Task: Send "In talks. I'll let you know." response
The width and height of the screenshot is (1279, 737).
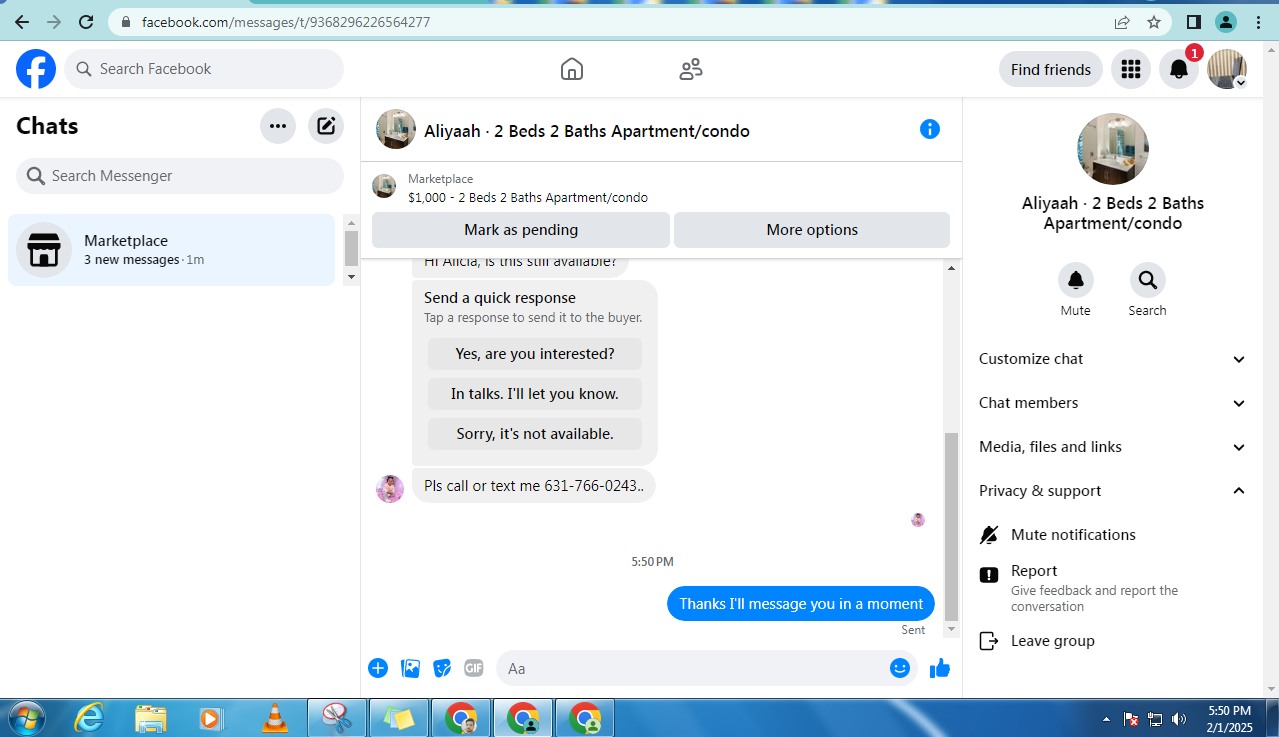Action: [535, 394]
